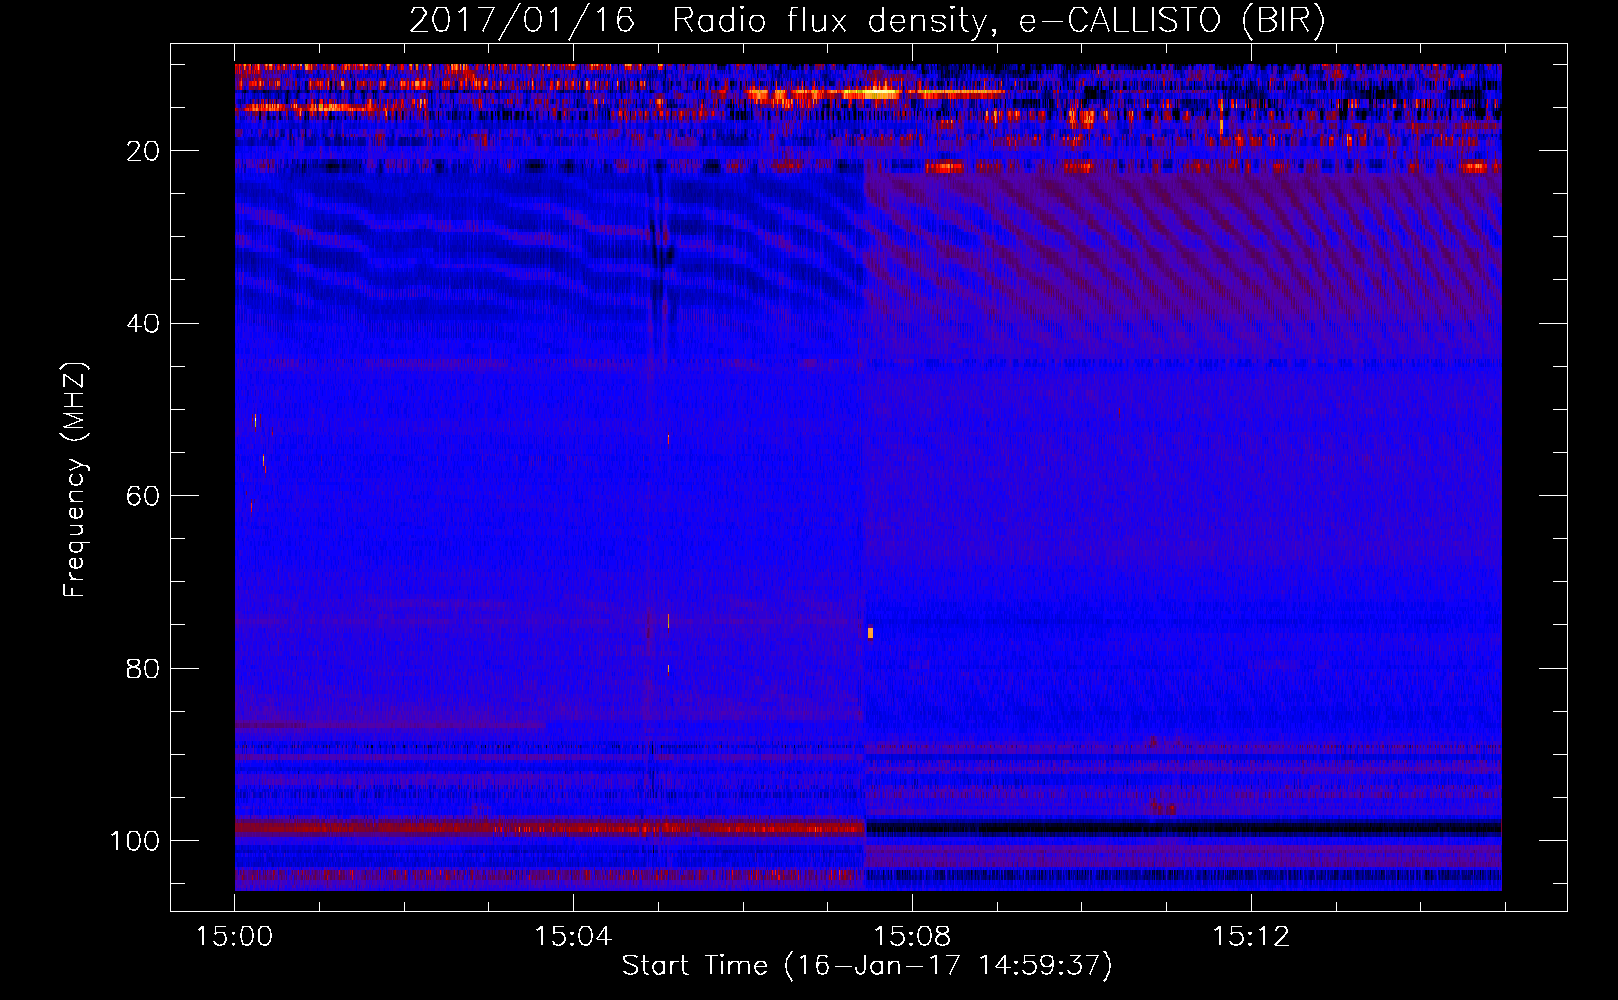
Task: Click the '80' frequency tick label
Action: (x=143, y=669)
